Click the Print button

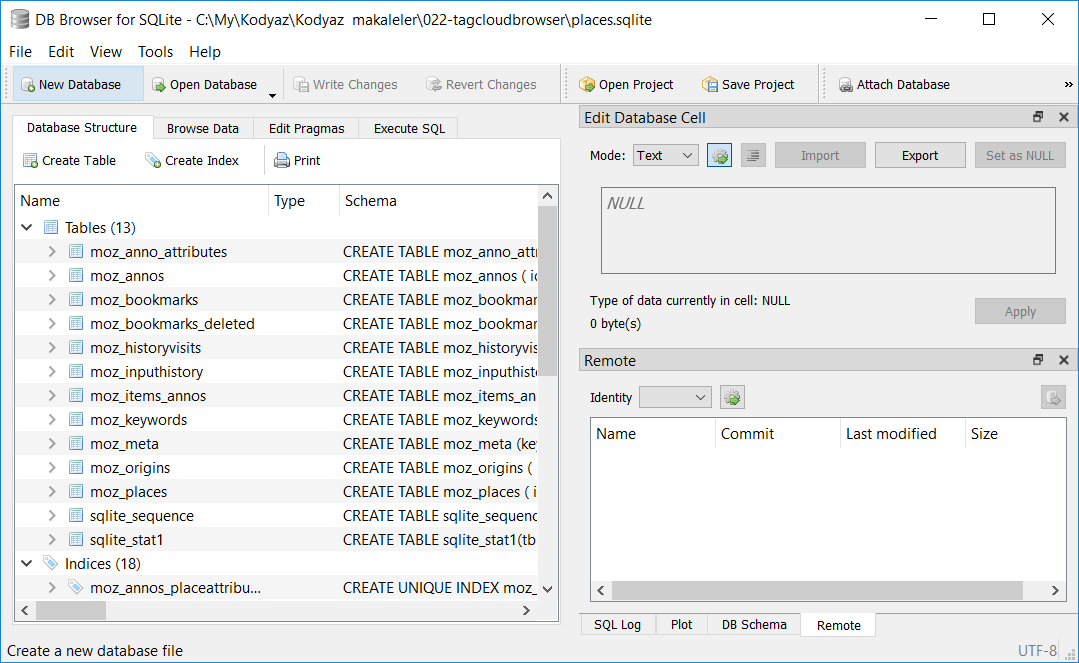pyautogui.click(x=297, y=160)
